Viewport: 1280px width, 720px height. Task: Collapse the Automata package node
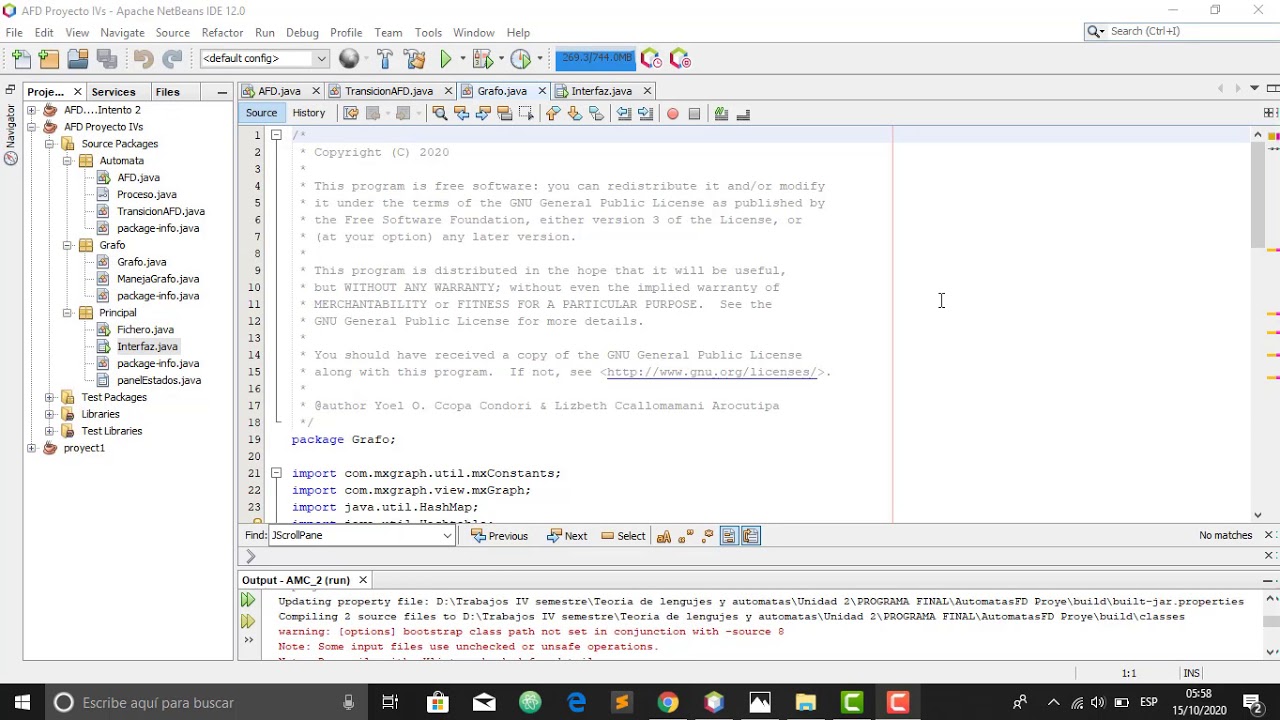click(67, 161)
